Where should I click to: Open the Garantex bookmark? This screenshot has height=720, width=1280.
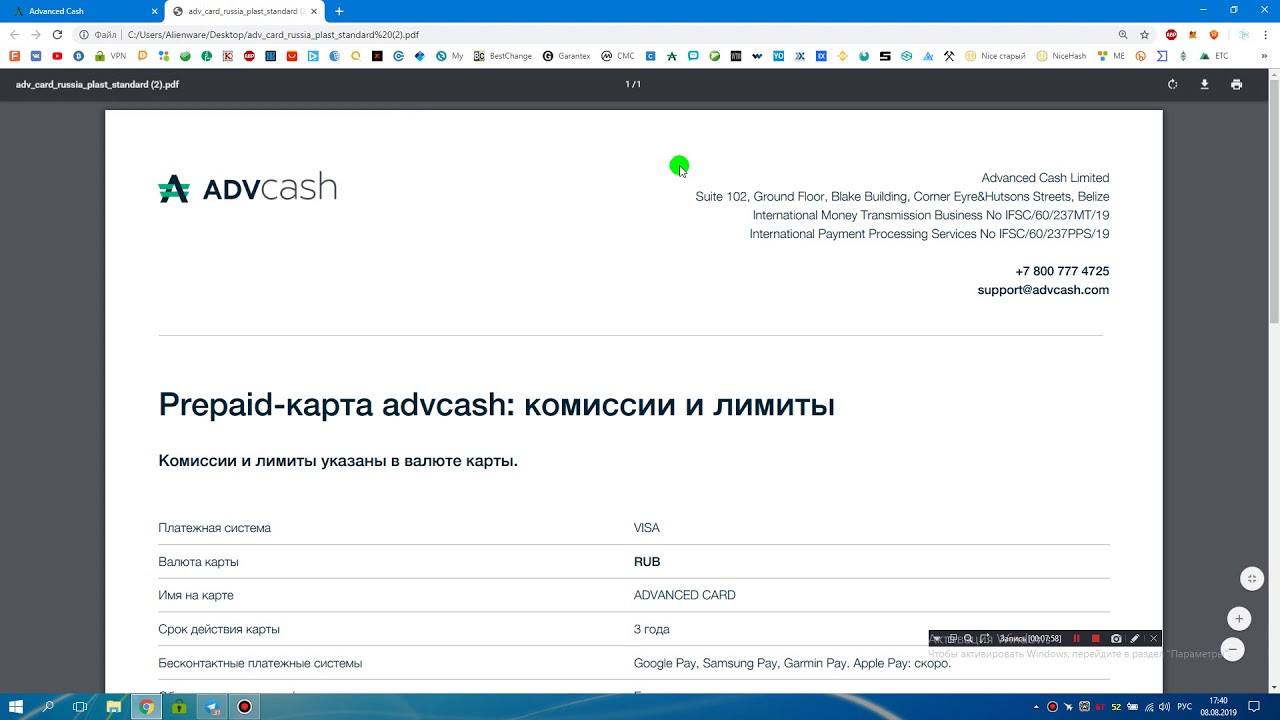pos(566,56)
